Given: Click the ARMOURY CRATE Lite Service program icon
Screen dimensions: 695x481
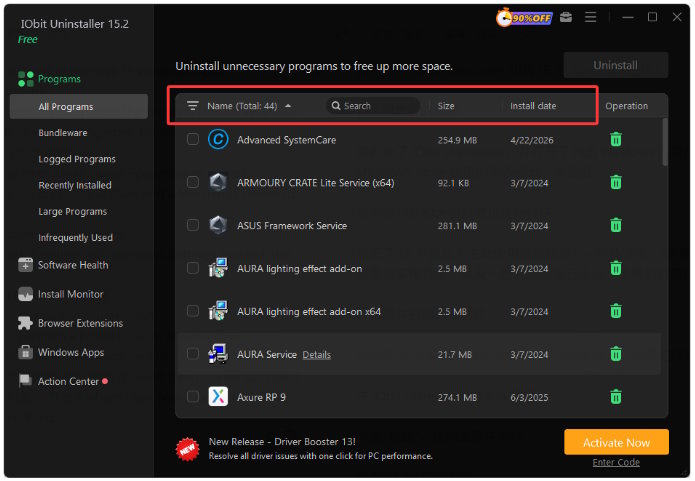Looking at the screenshot, I should tap(218, 182).
